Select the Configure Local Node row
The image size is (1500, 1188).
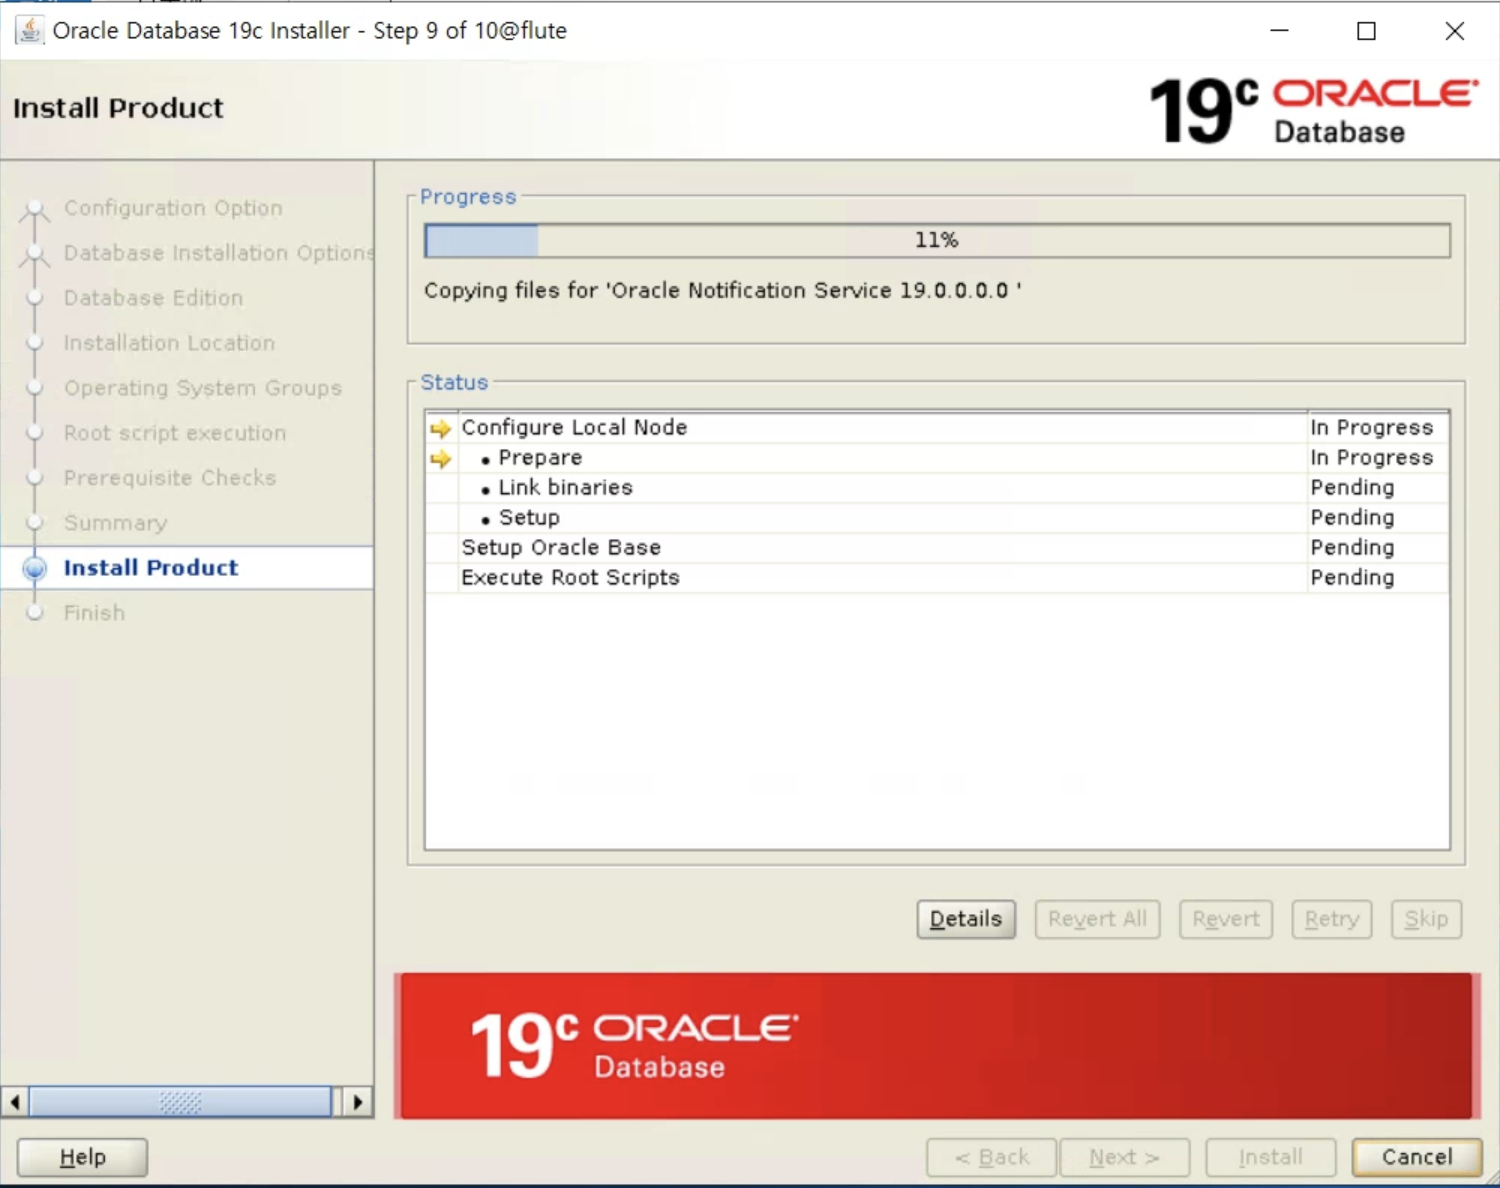point(937,428)
